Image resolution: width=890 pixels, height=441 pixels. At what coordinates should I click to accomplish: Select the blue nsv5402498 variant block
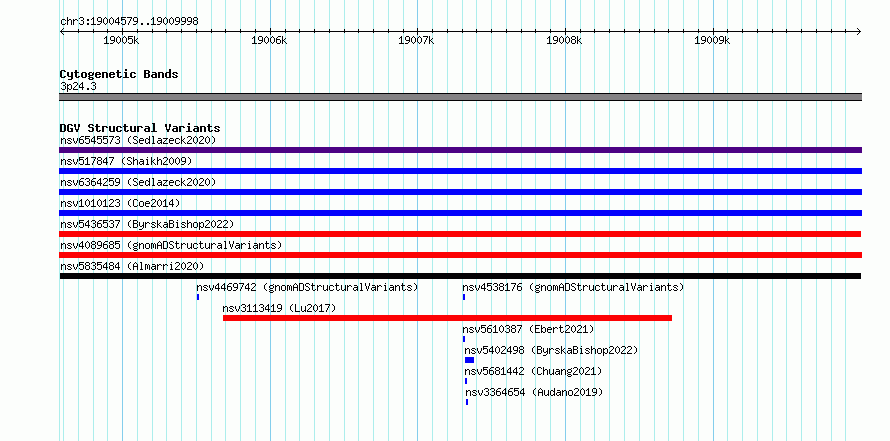click(x=469, y=360)
